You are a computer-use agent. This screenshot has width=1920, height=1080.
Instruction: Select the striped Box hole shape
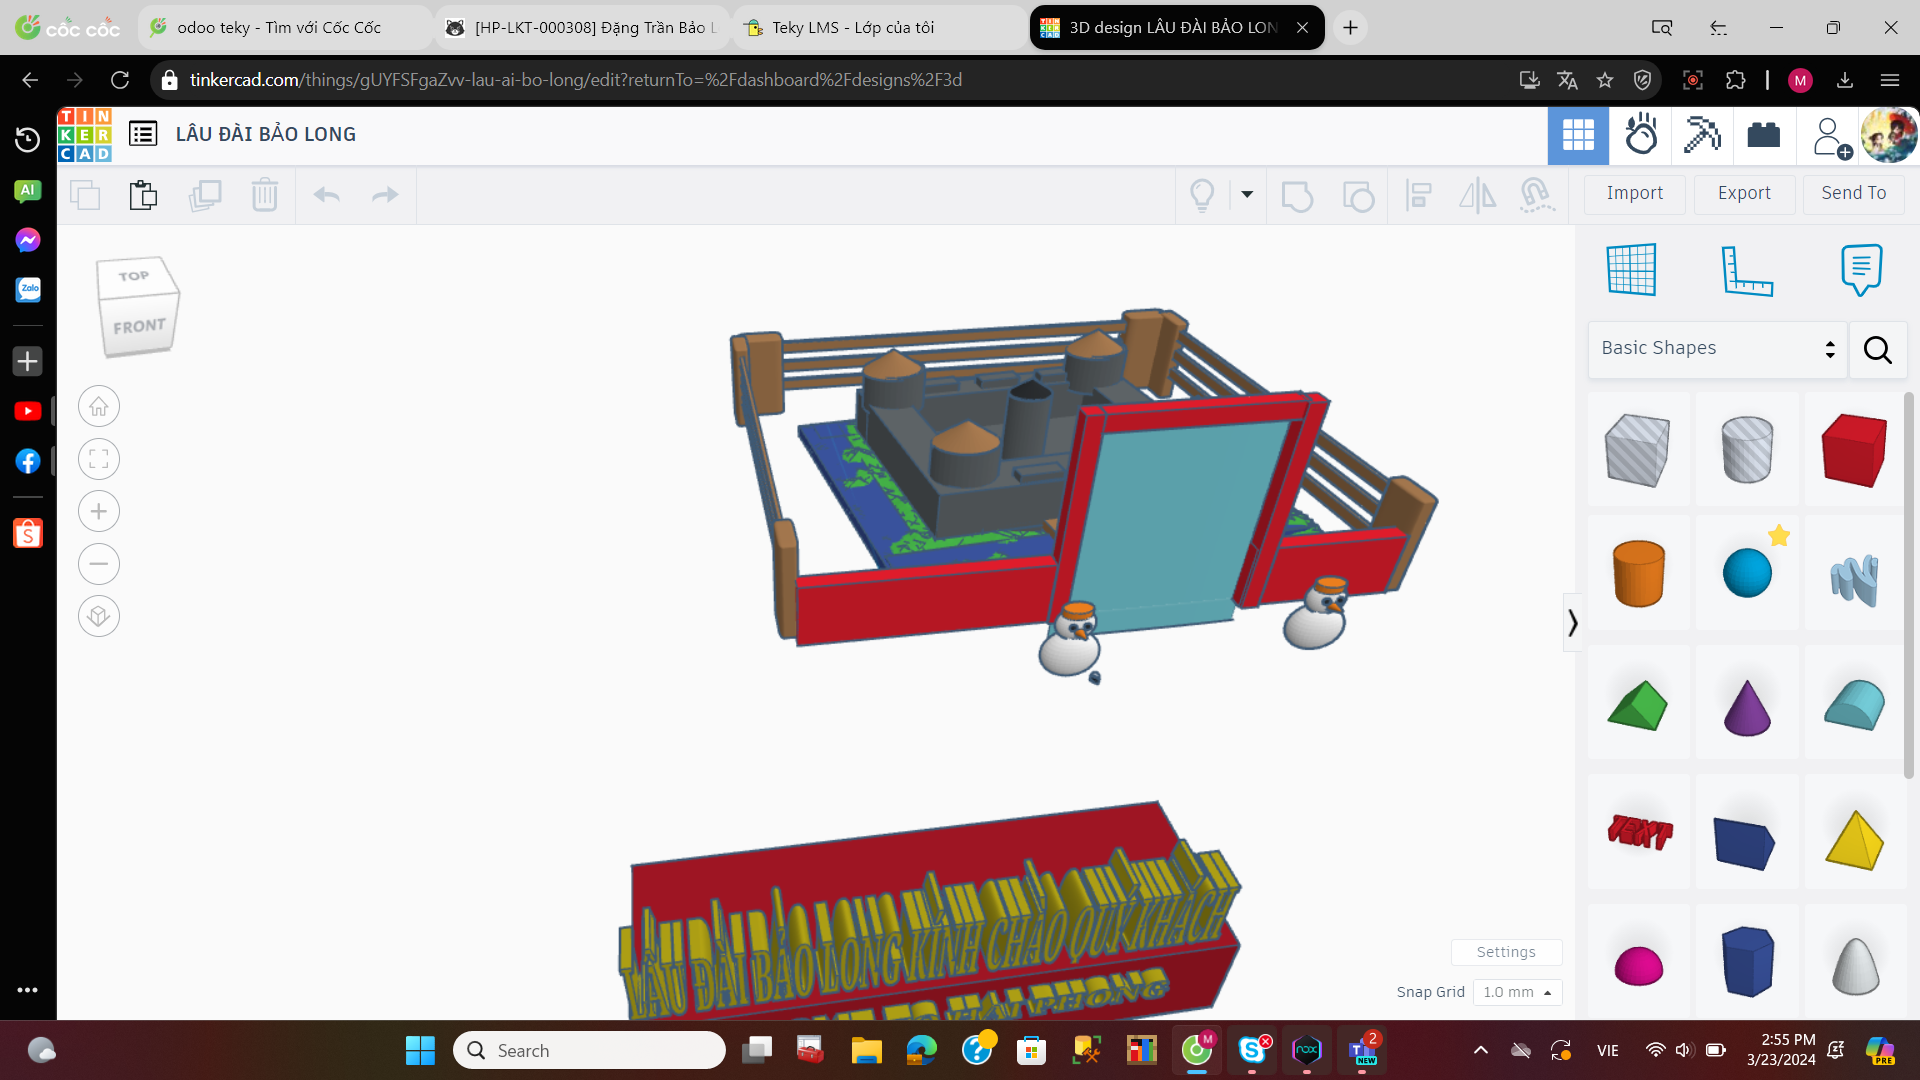[x=1637, y=450]
